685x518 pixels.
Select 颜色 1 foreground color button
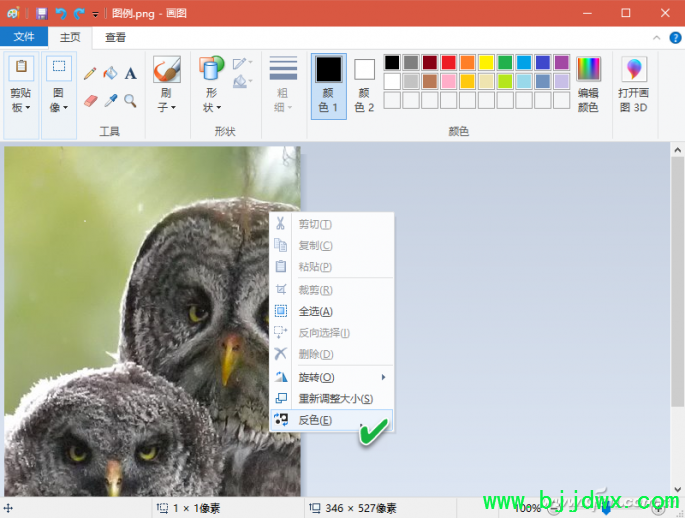(329, 86)
